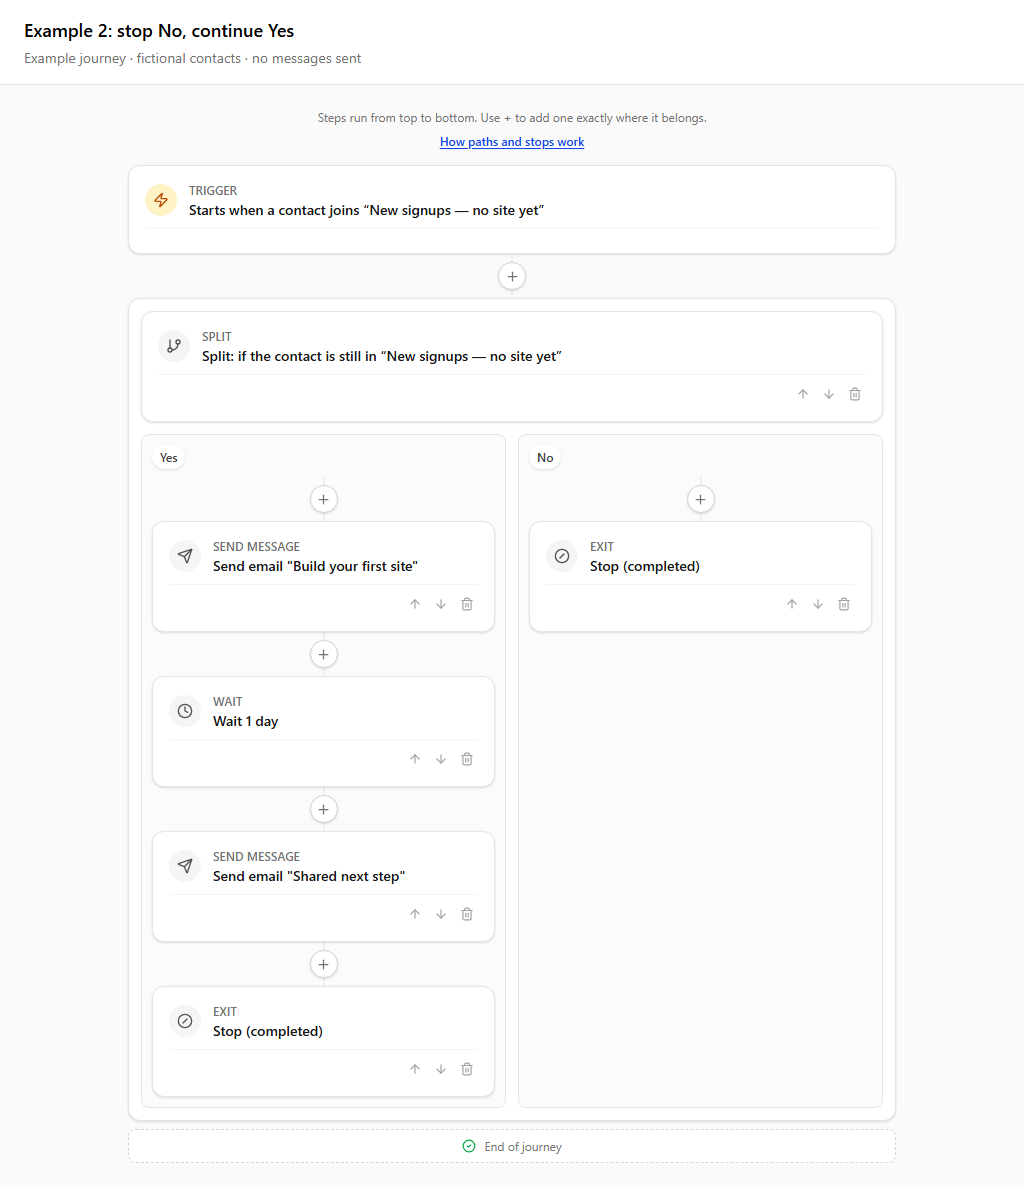The width and height of the screenshot is (1024, 1187).
Task: Delete the 'Shared next step' email step
Action: click(467, 914)
